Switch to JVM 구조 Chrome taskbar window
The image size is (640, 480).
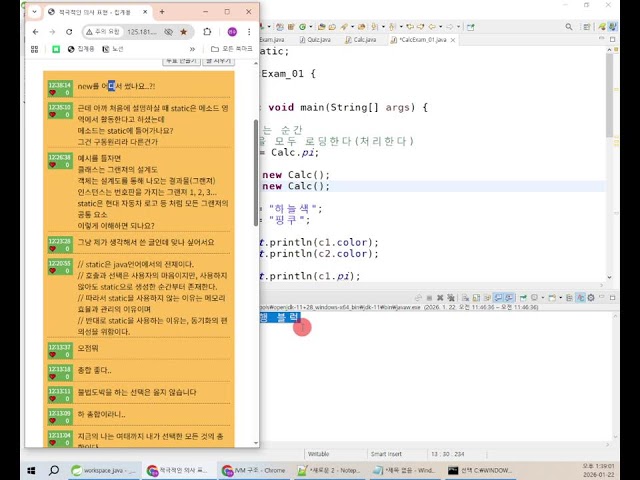click(253, 471)
